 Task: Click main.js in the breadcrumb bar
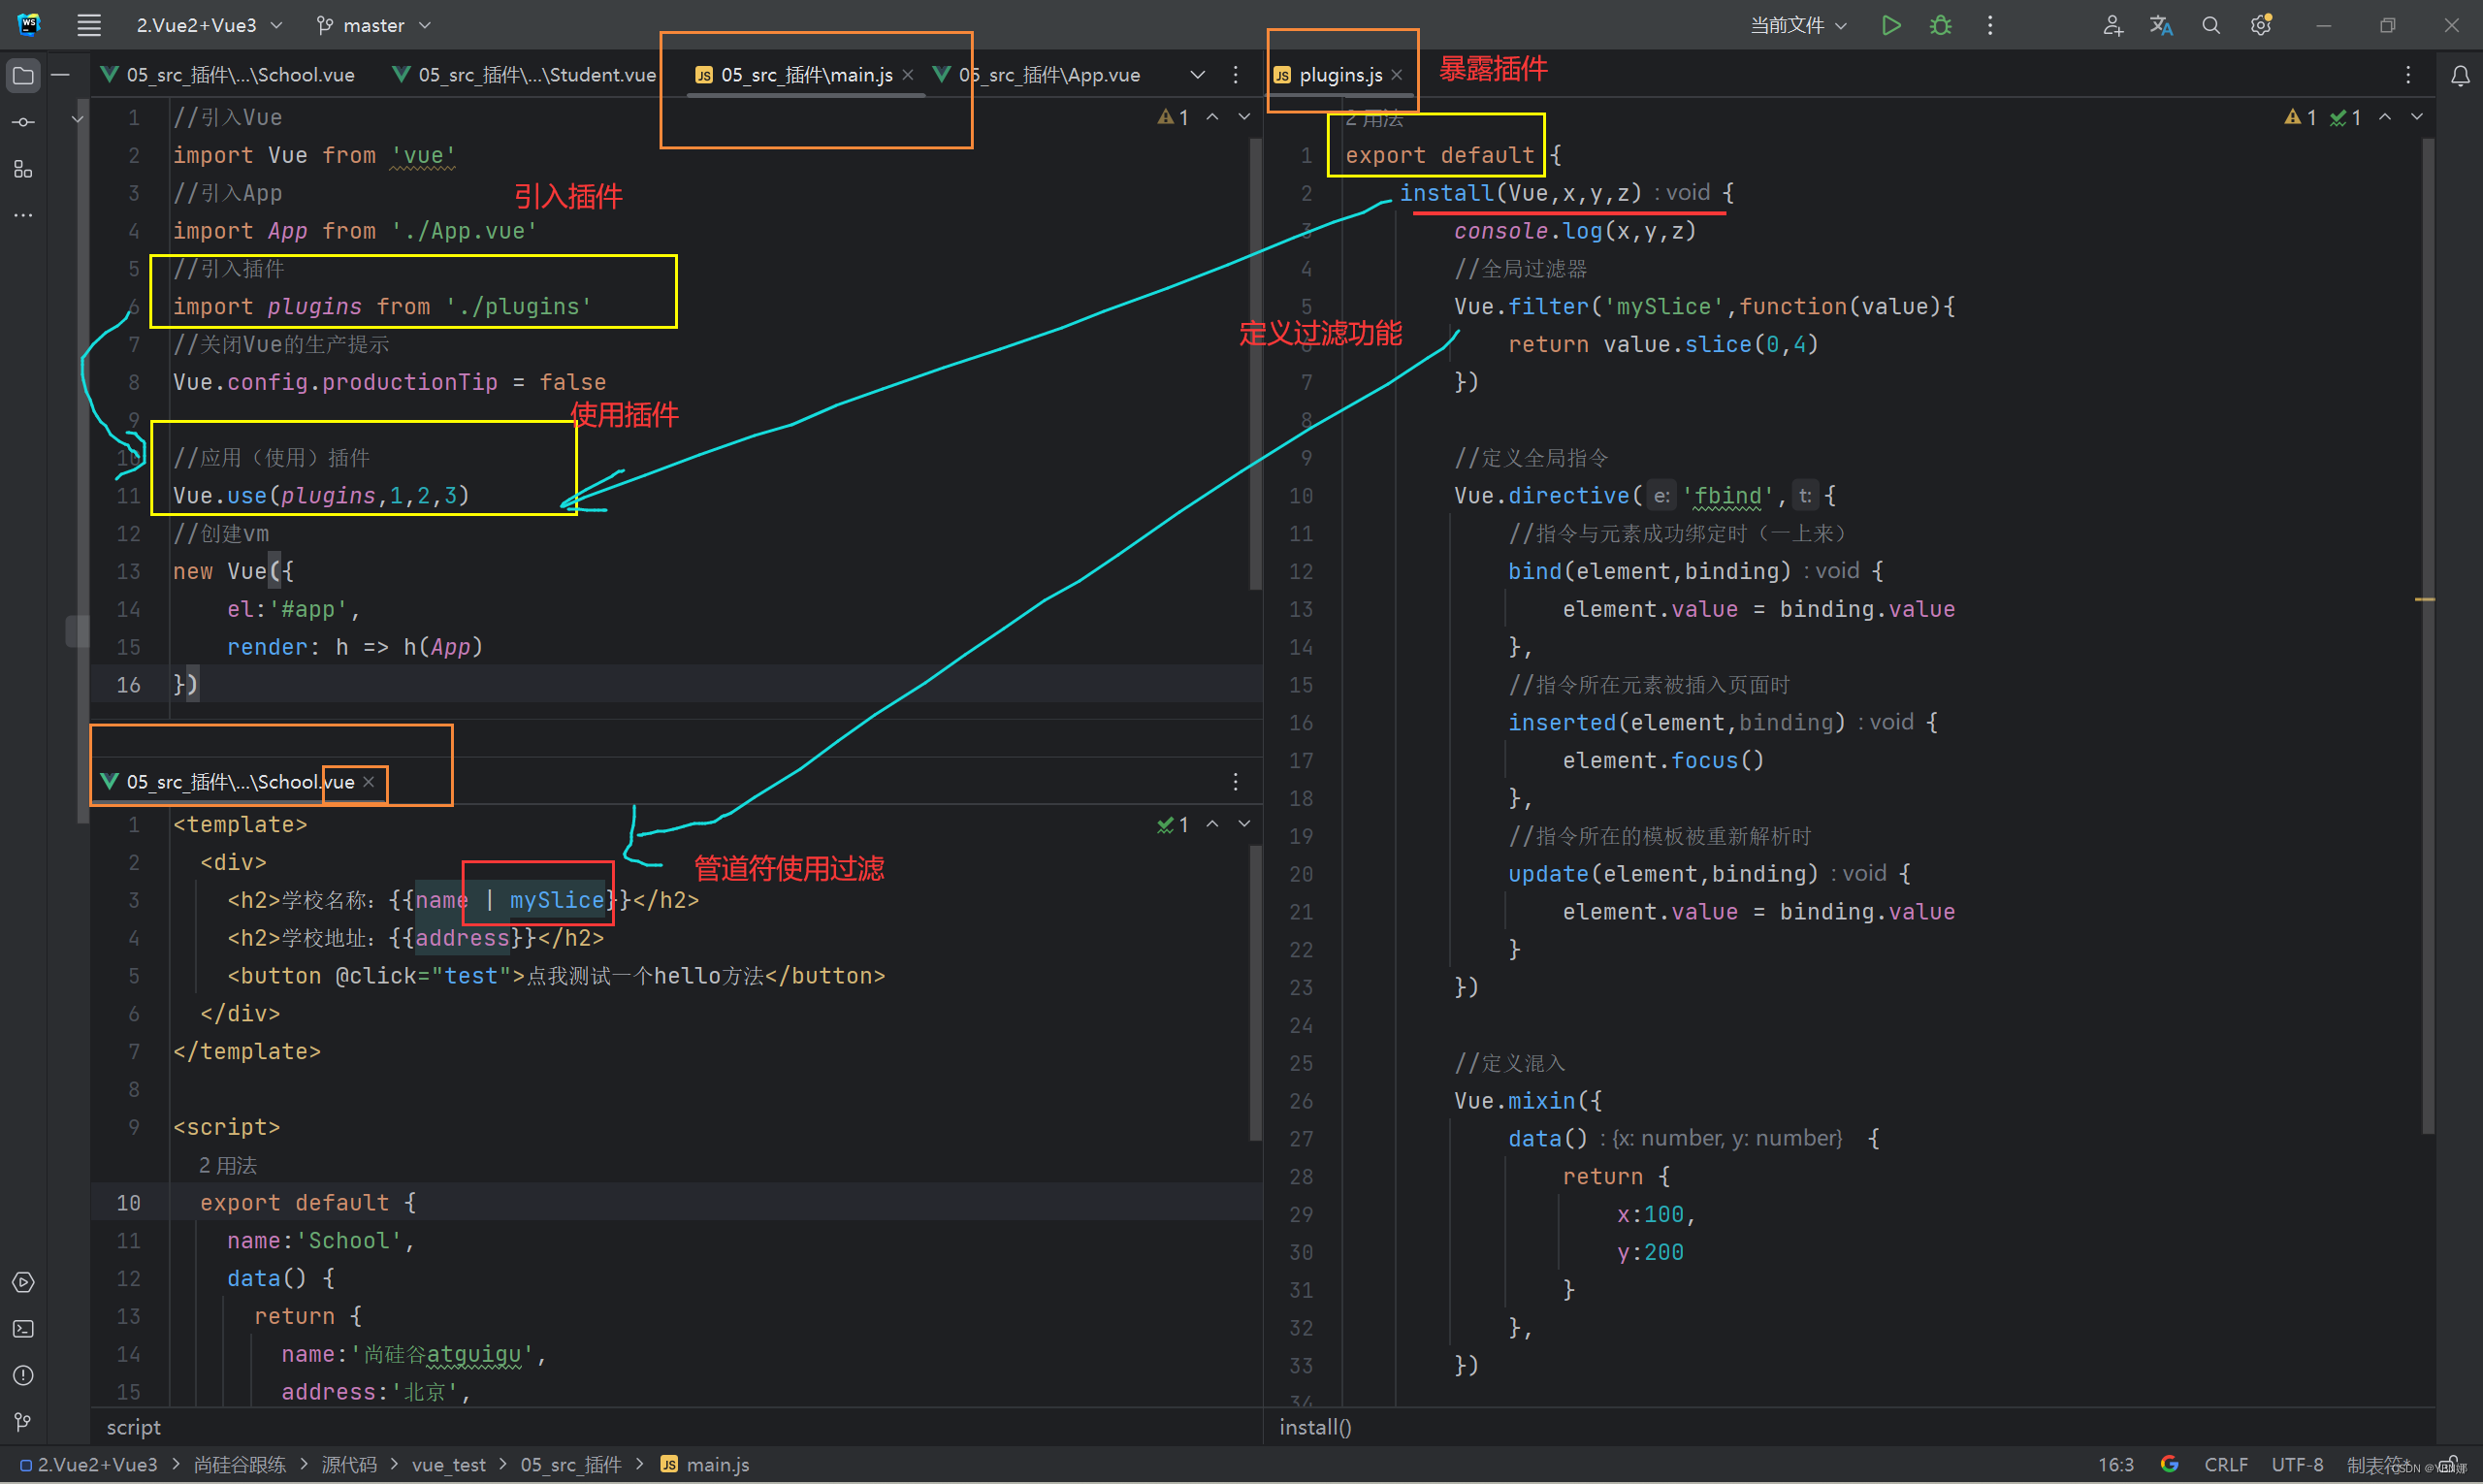[717, 1464]
